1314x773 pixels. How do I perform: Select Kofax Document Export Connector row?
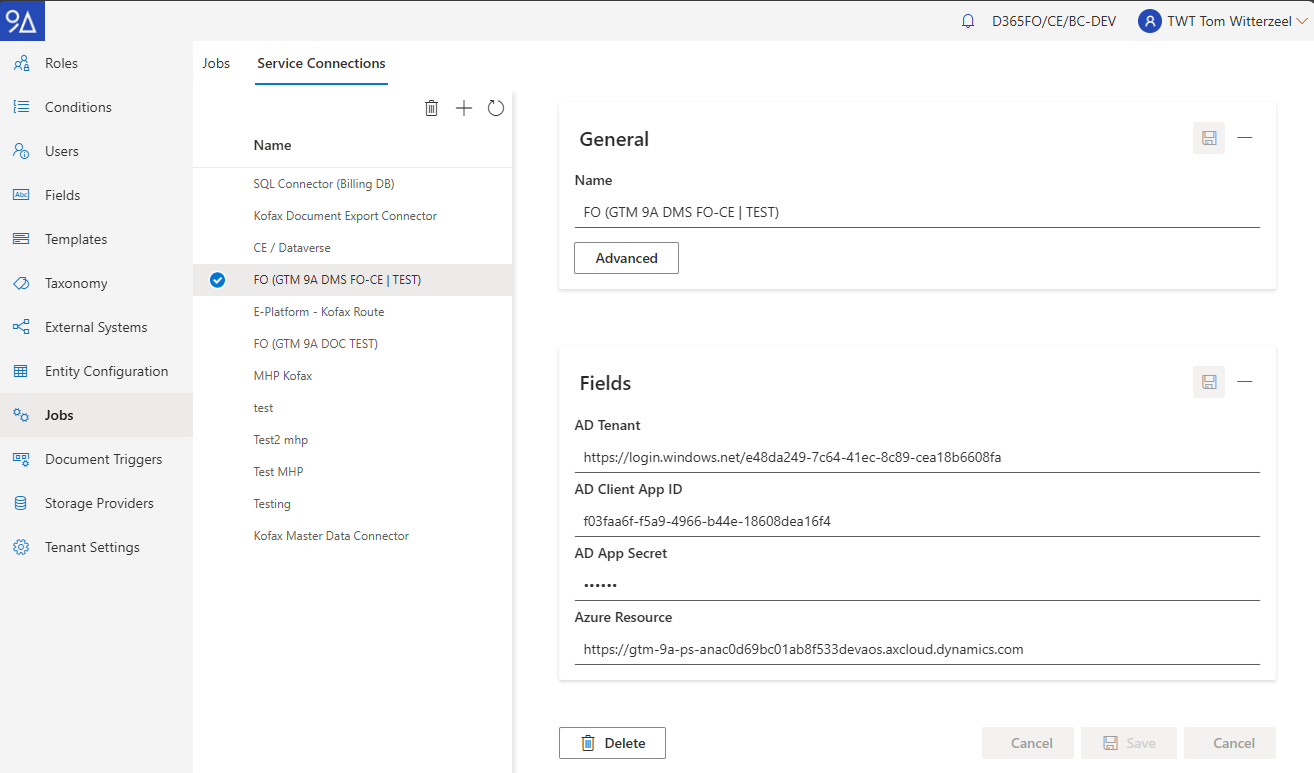pyautogui.click(x=352, y=216)
